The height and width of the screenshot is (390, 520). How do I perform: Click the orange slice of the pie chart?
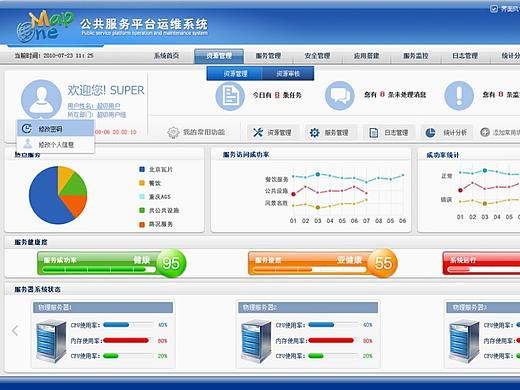click(x=76, y=204)
